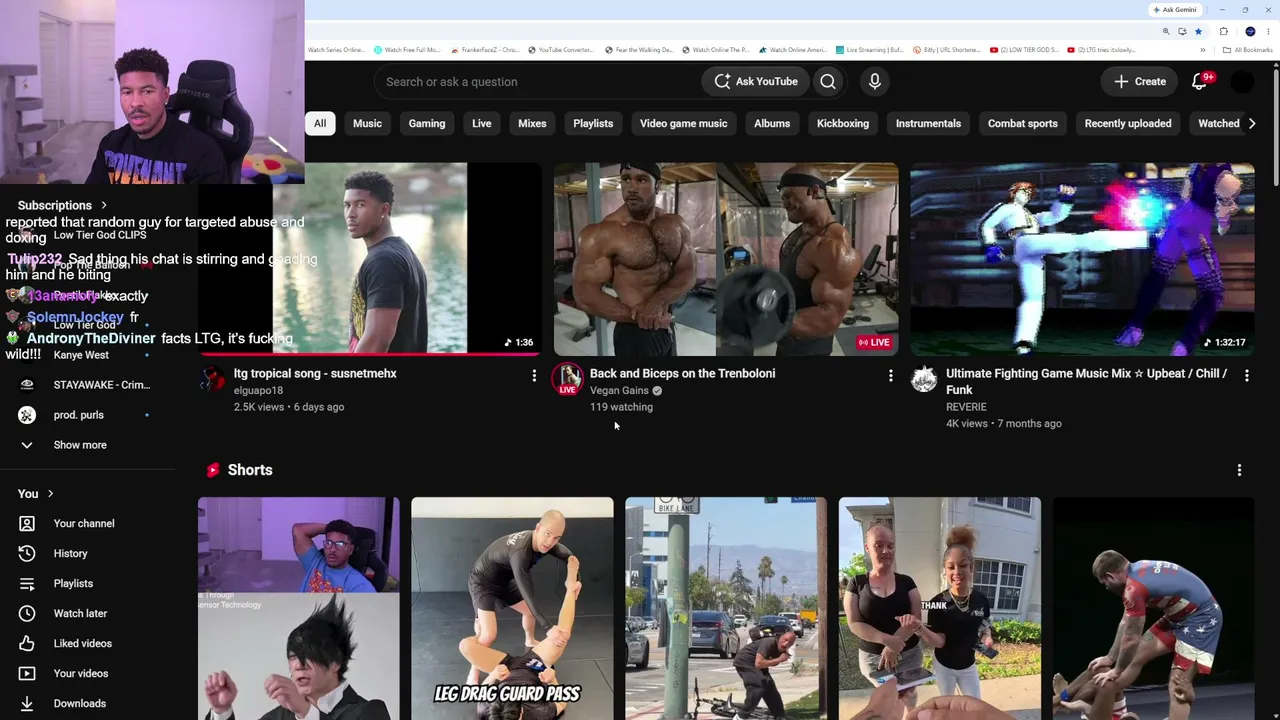
Task: Select the Live filter chip
Action: [482, 124]
